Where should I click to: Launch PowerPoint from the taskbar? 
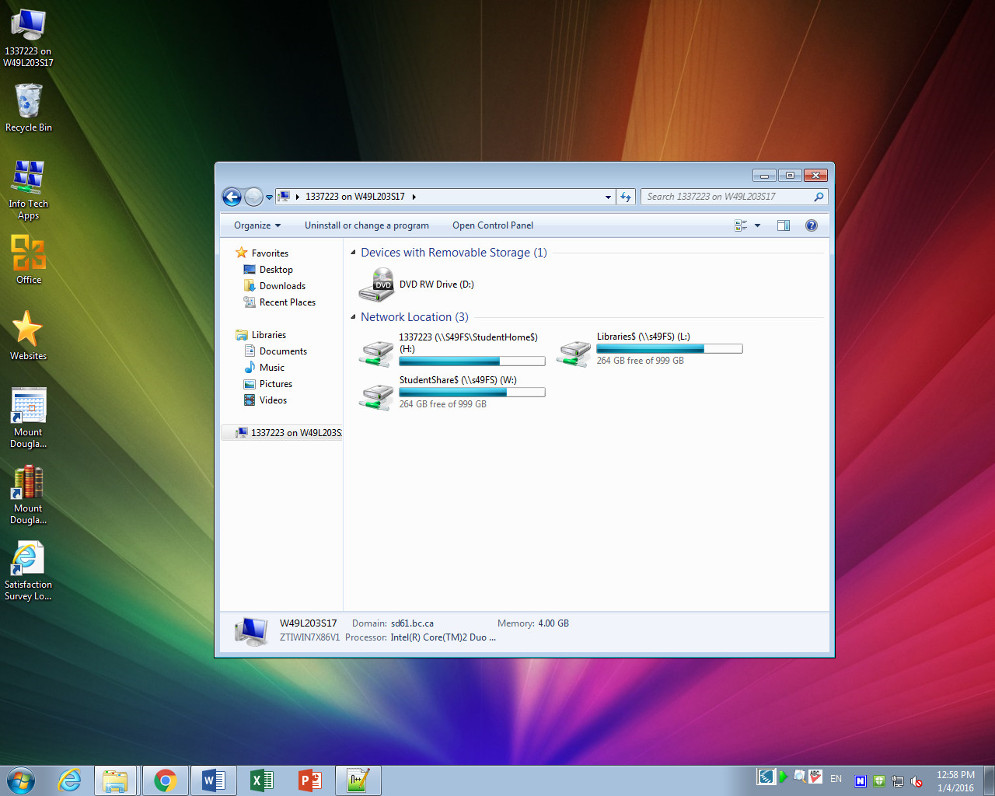[x=310, y=781]
